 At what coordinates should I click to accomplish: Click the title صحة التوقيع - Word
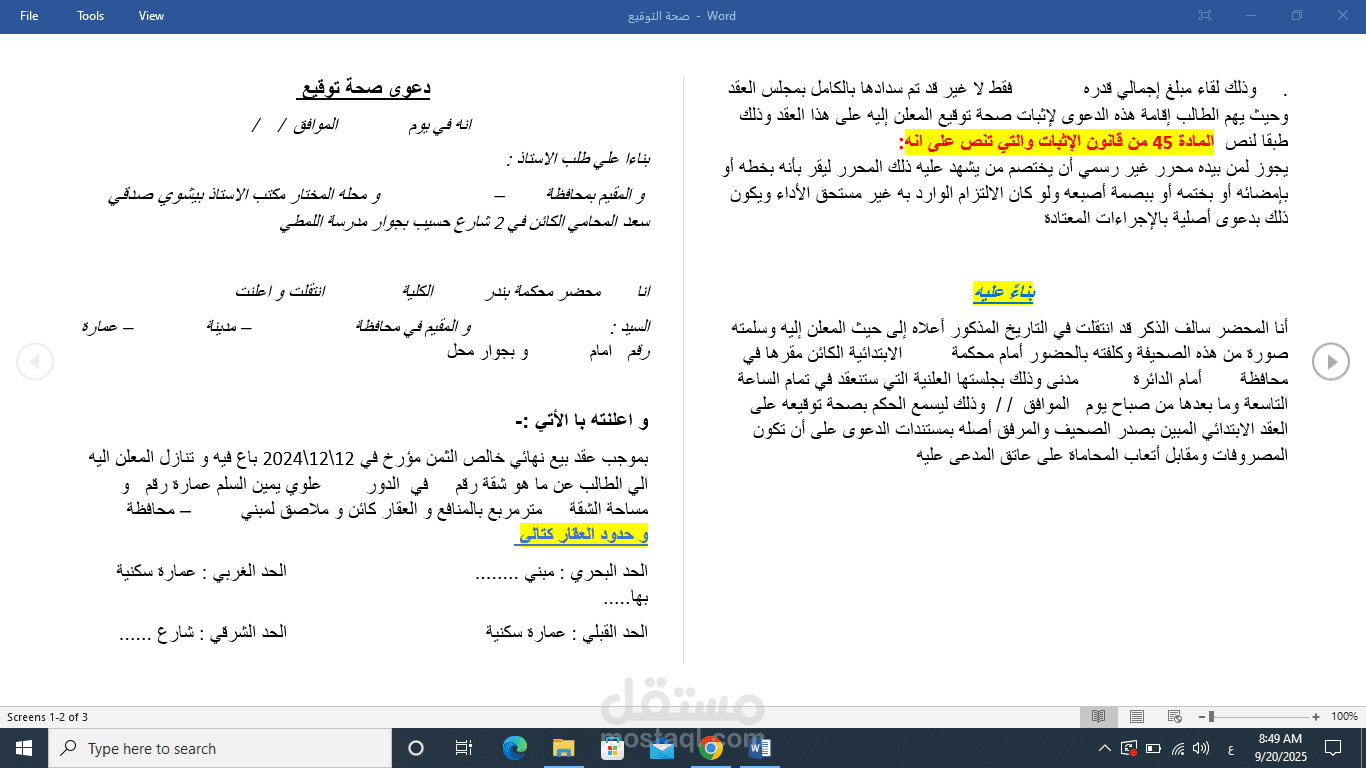(x=681, y=16)
